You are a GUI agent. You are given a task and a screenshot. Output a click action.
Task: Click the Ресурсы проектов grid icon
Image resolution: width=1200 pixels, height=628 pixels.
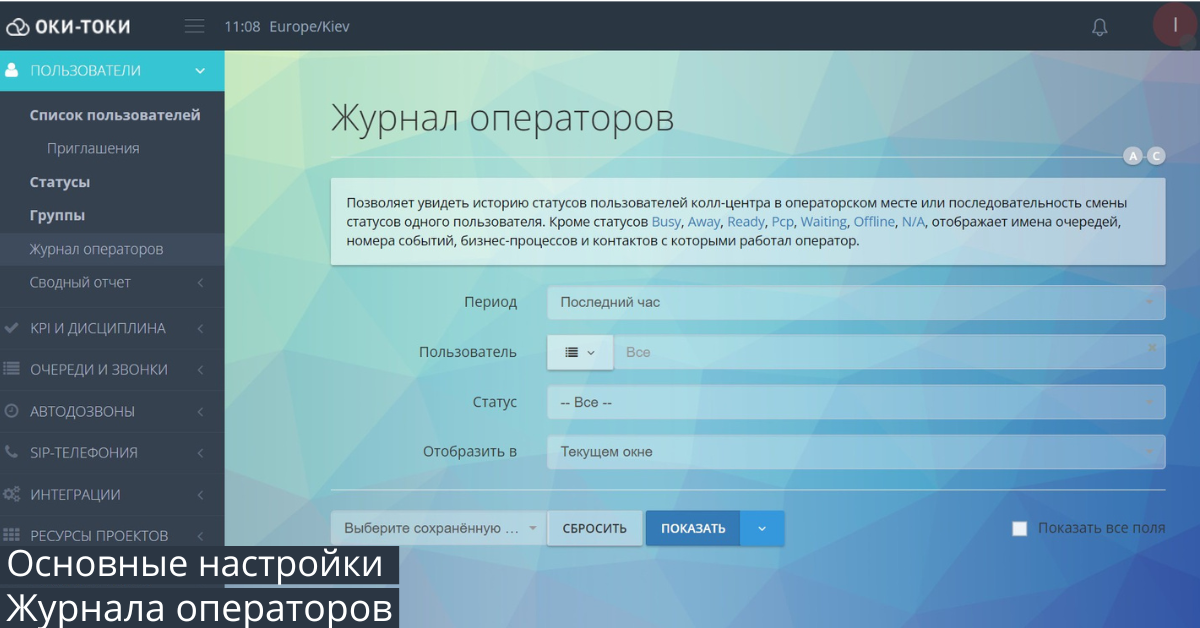tap(12, 535)
